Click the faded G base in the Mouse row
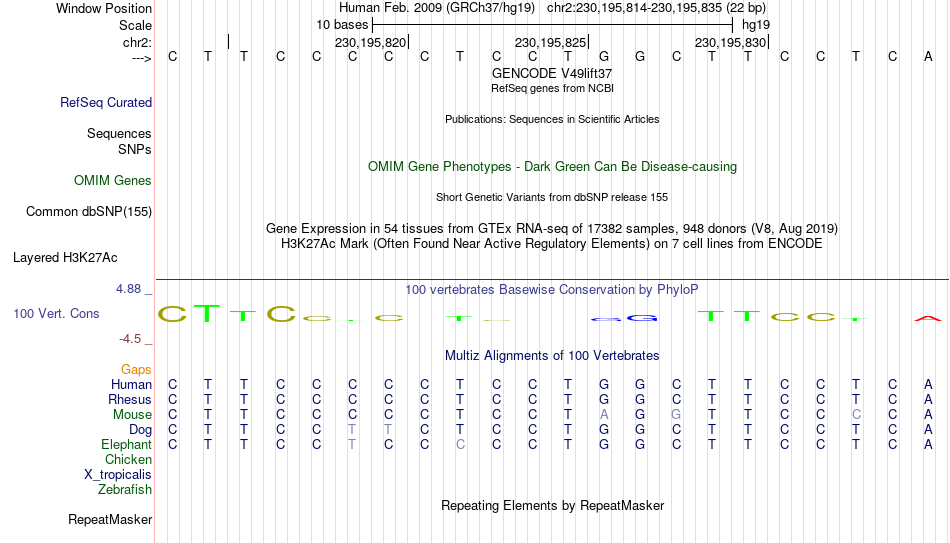This screenshot has height=543, width=950. tap(676, 415)
